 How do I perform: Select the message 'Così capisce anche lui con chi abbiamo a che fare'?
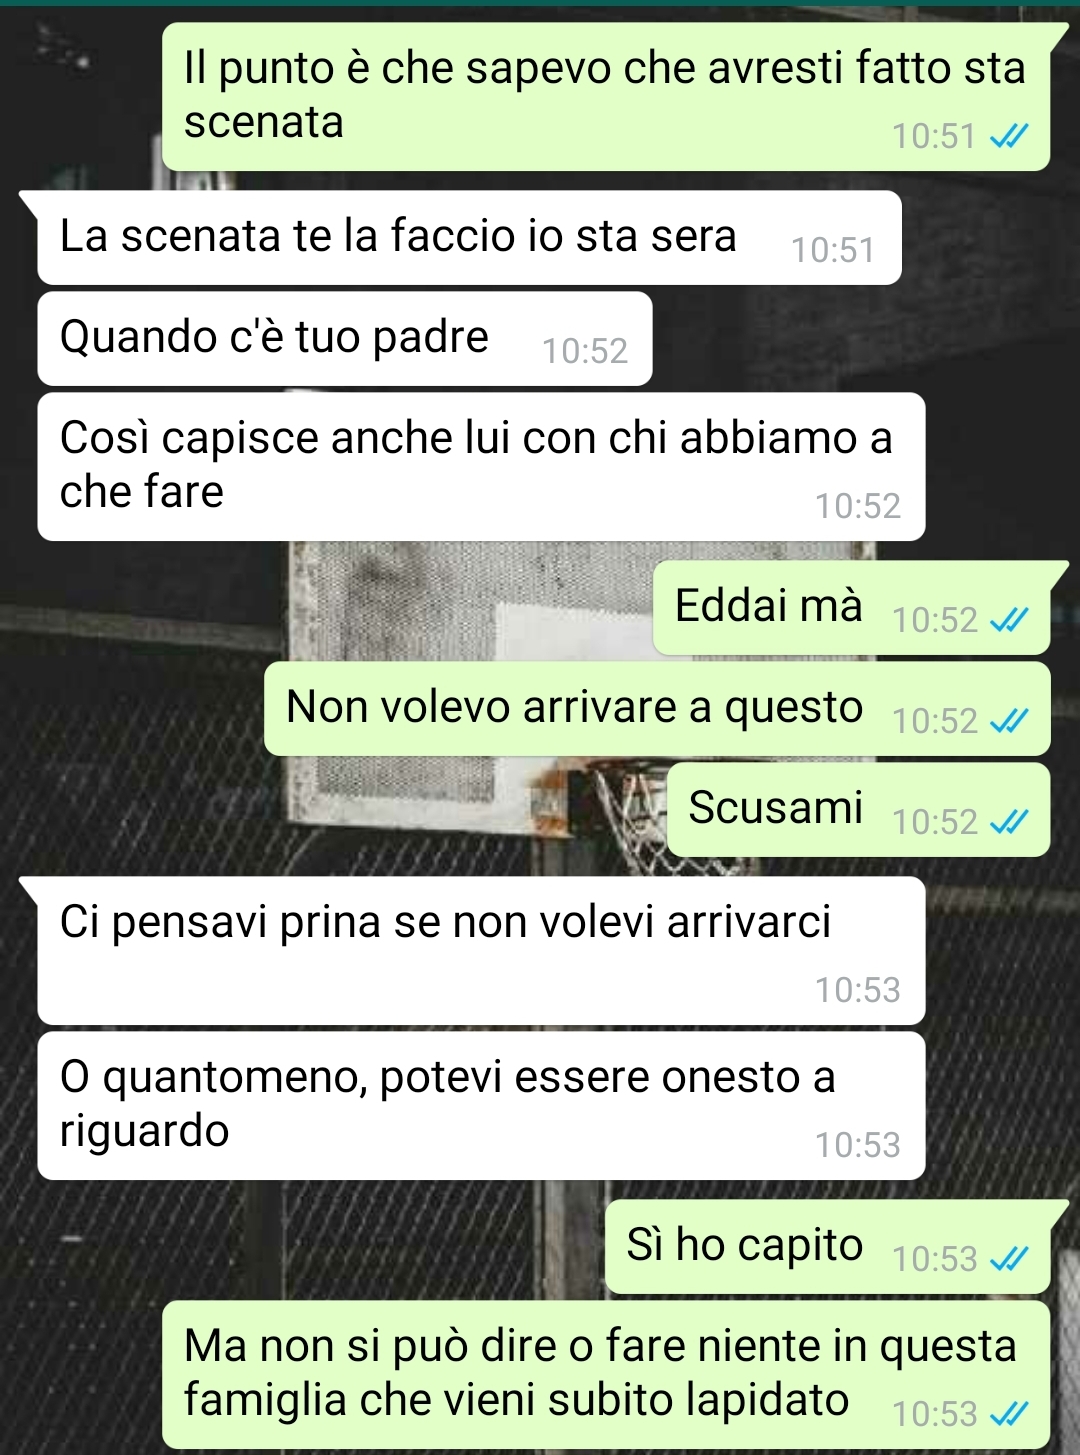pyautogui.click(x=481, y=467)
